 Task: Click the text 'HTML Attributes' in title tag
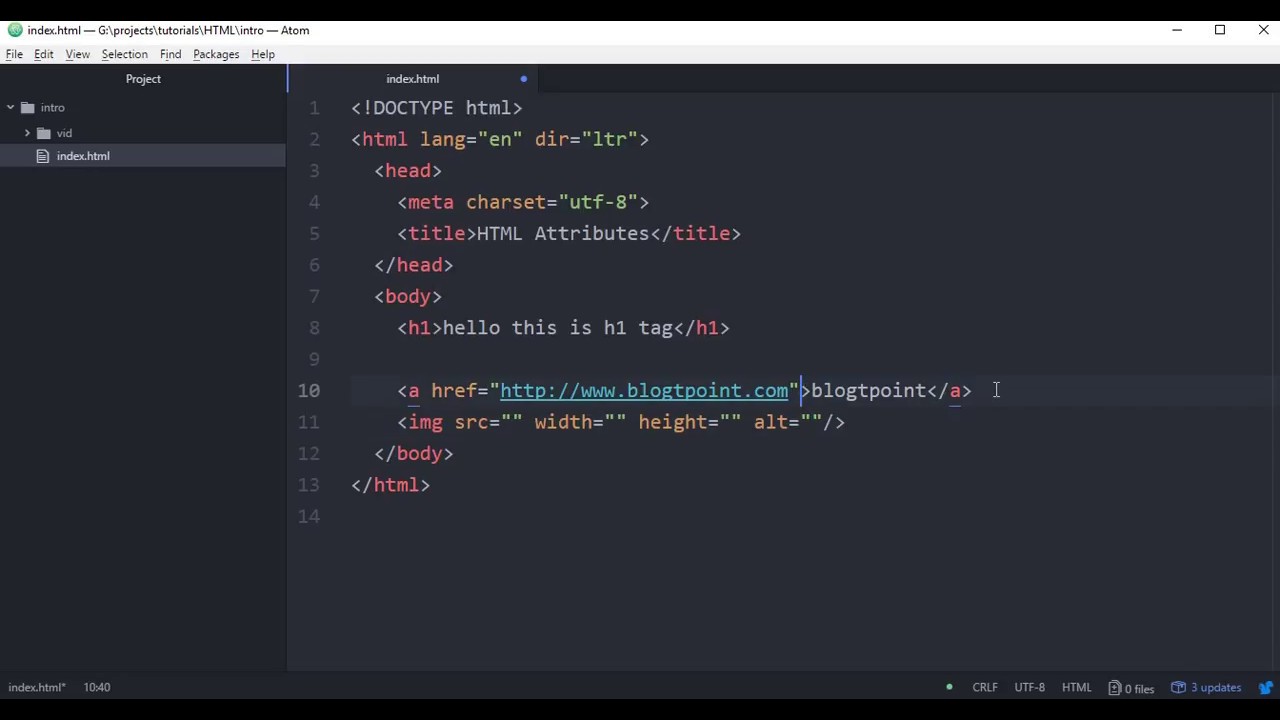(563, 234)
